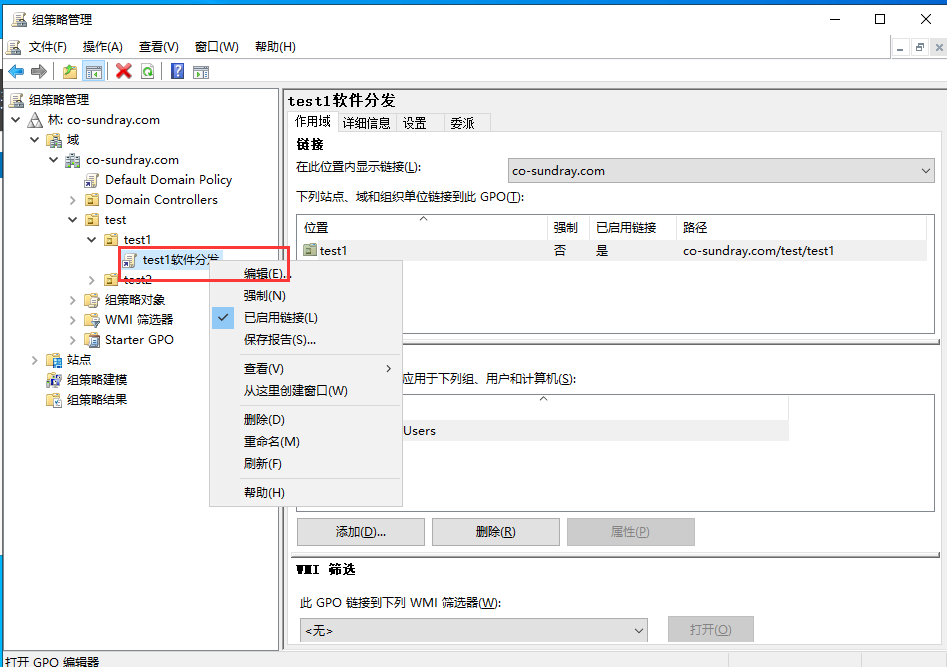
Task: Click the Back arrow toolbar icon
Action: coord(16,72)
